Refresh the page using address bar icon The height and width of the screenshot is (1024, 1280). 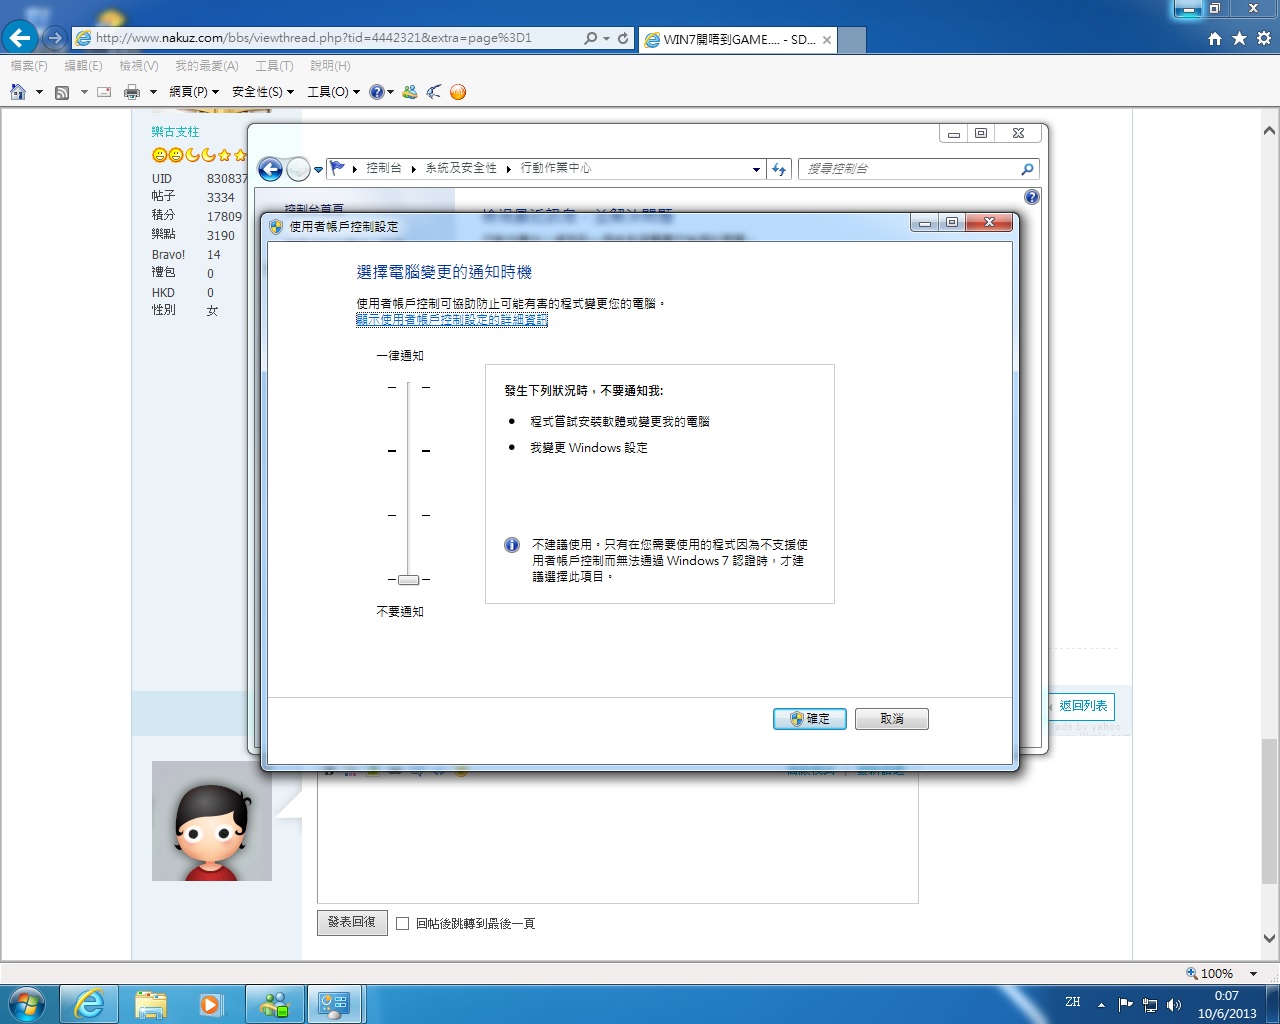pos(623,38)
